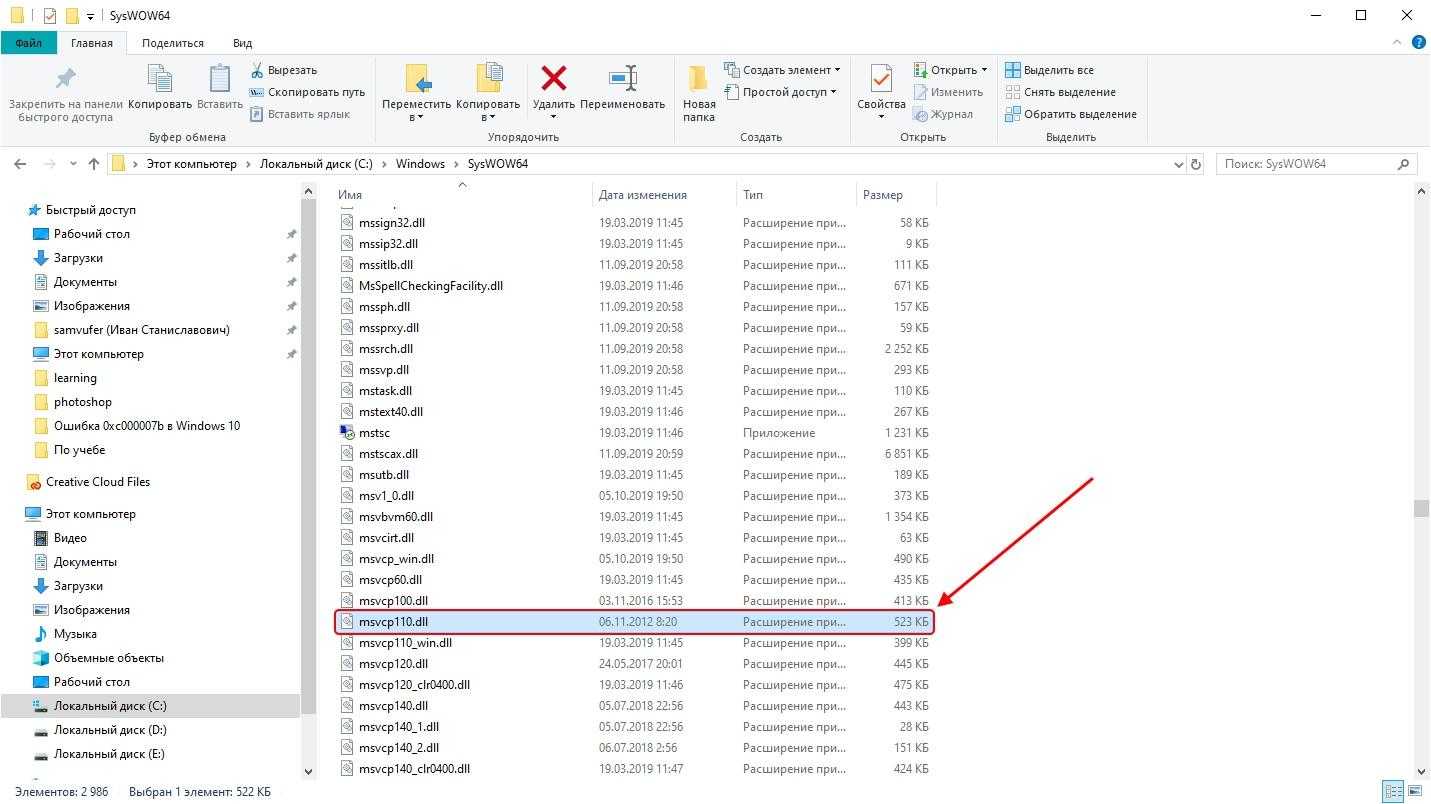Image resolution: width=1431 pixels, height=804 pixels.
Task: Click the Cut (Вырезать) scissors icon
Action: tap(257, 70)
